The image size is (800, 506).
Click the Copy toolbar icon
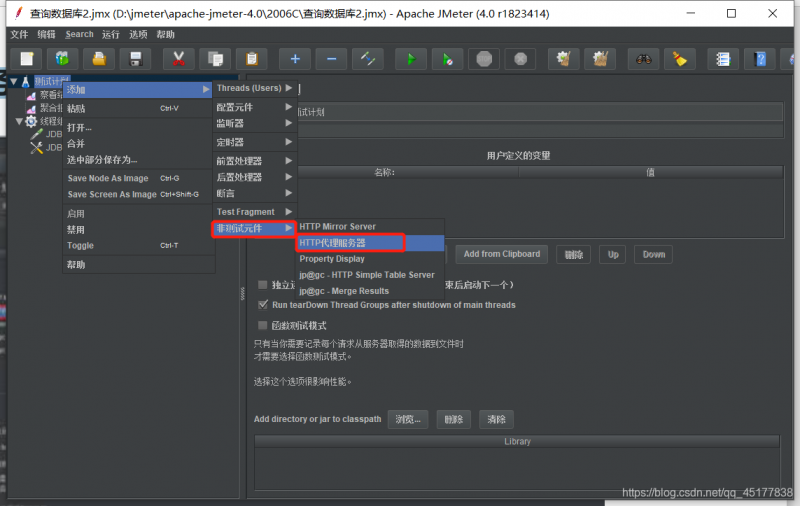pyautogui.click(x=215, y=59)
